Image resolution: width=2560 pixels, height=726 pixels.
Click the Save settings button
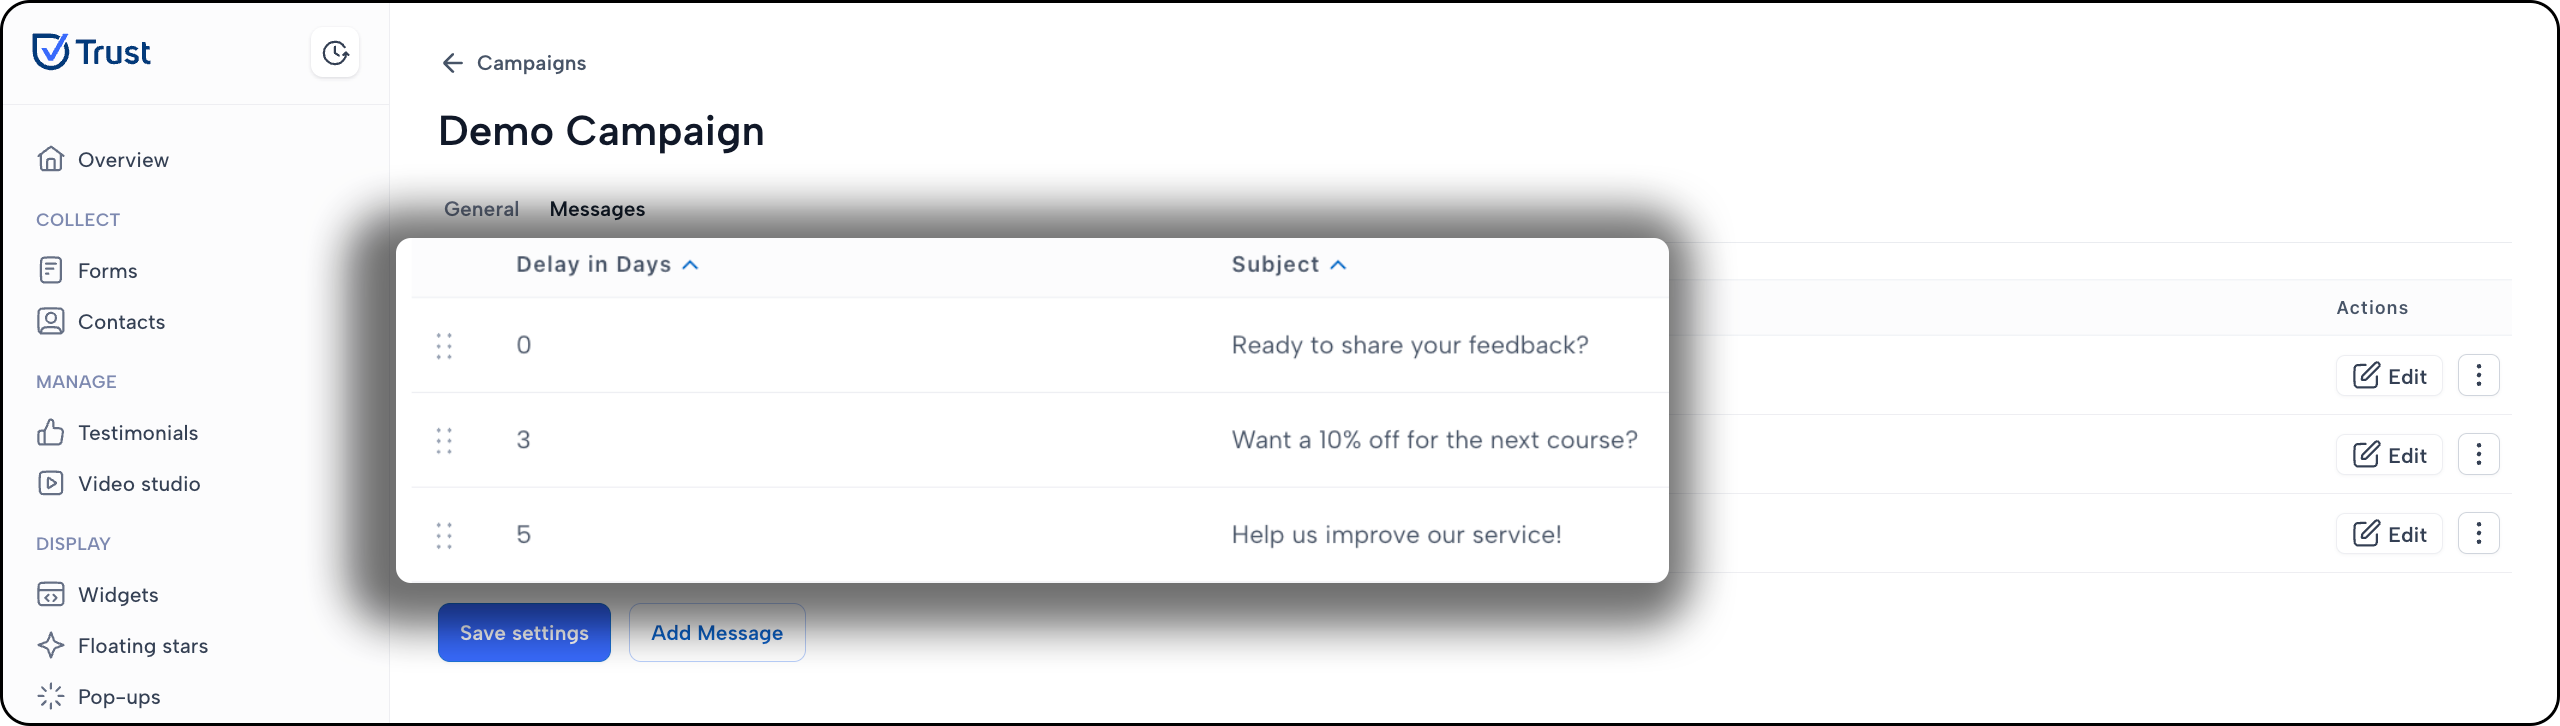[524, 632]
